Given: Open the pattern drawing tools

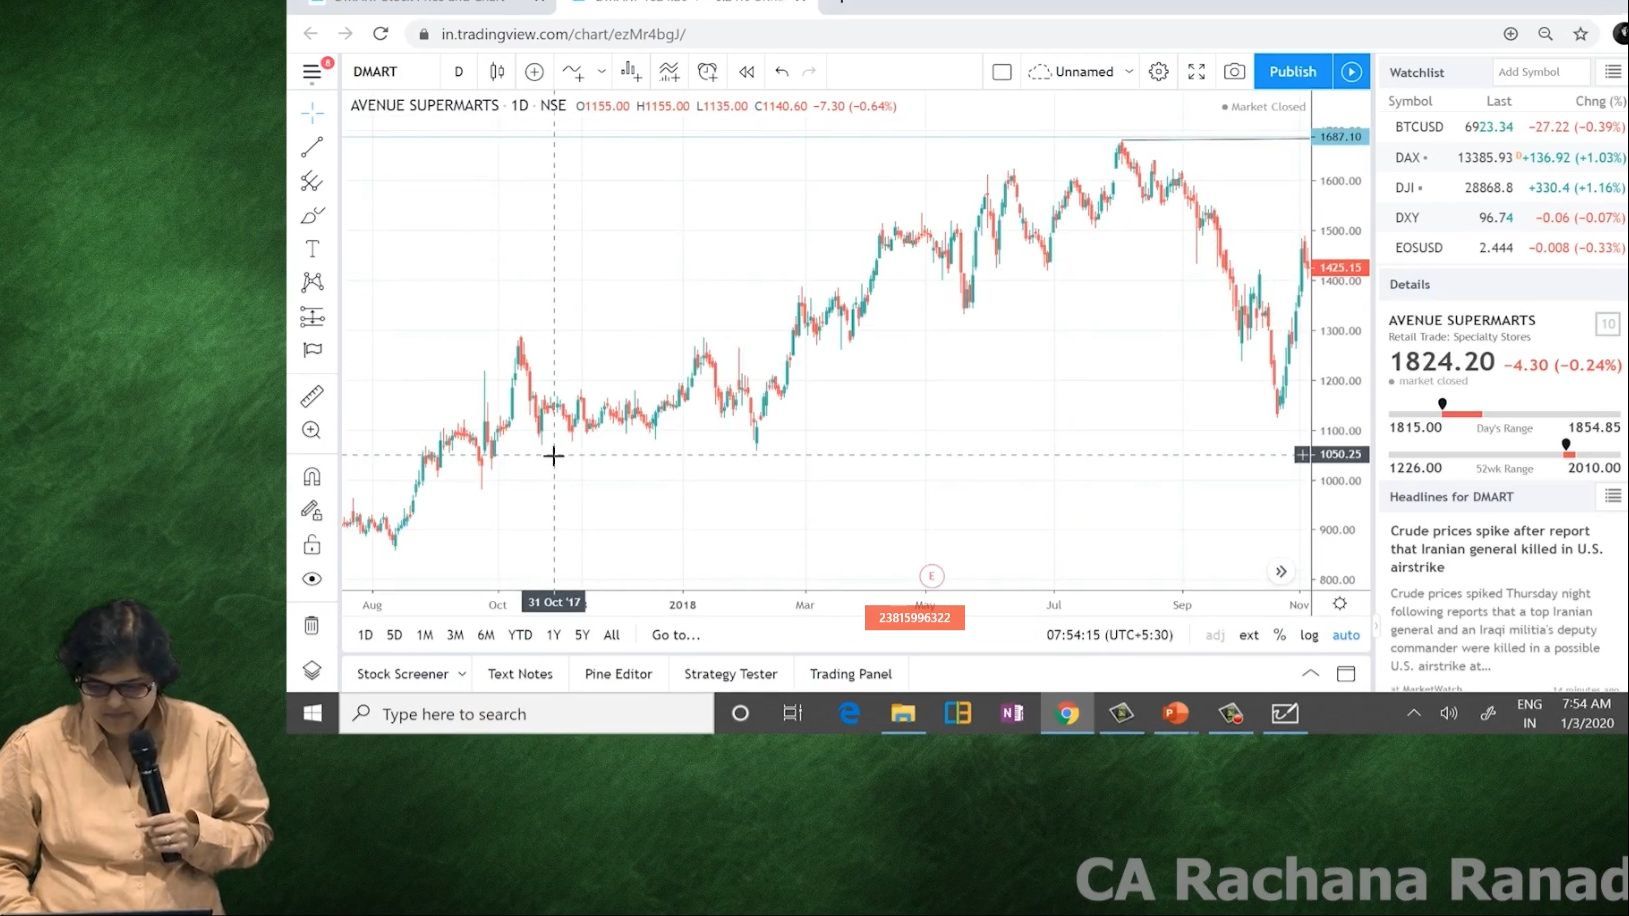Looking at the screenshot, I should pos(312,283).
